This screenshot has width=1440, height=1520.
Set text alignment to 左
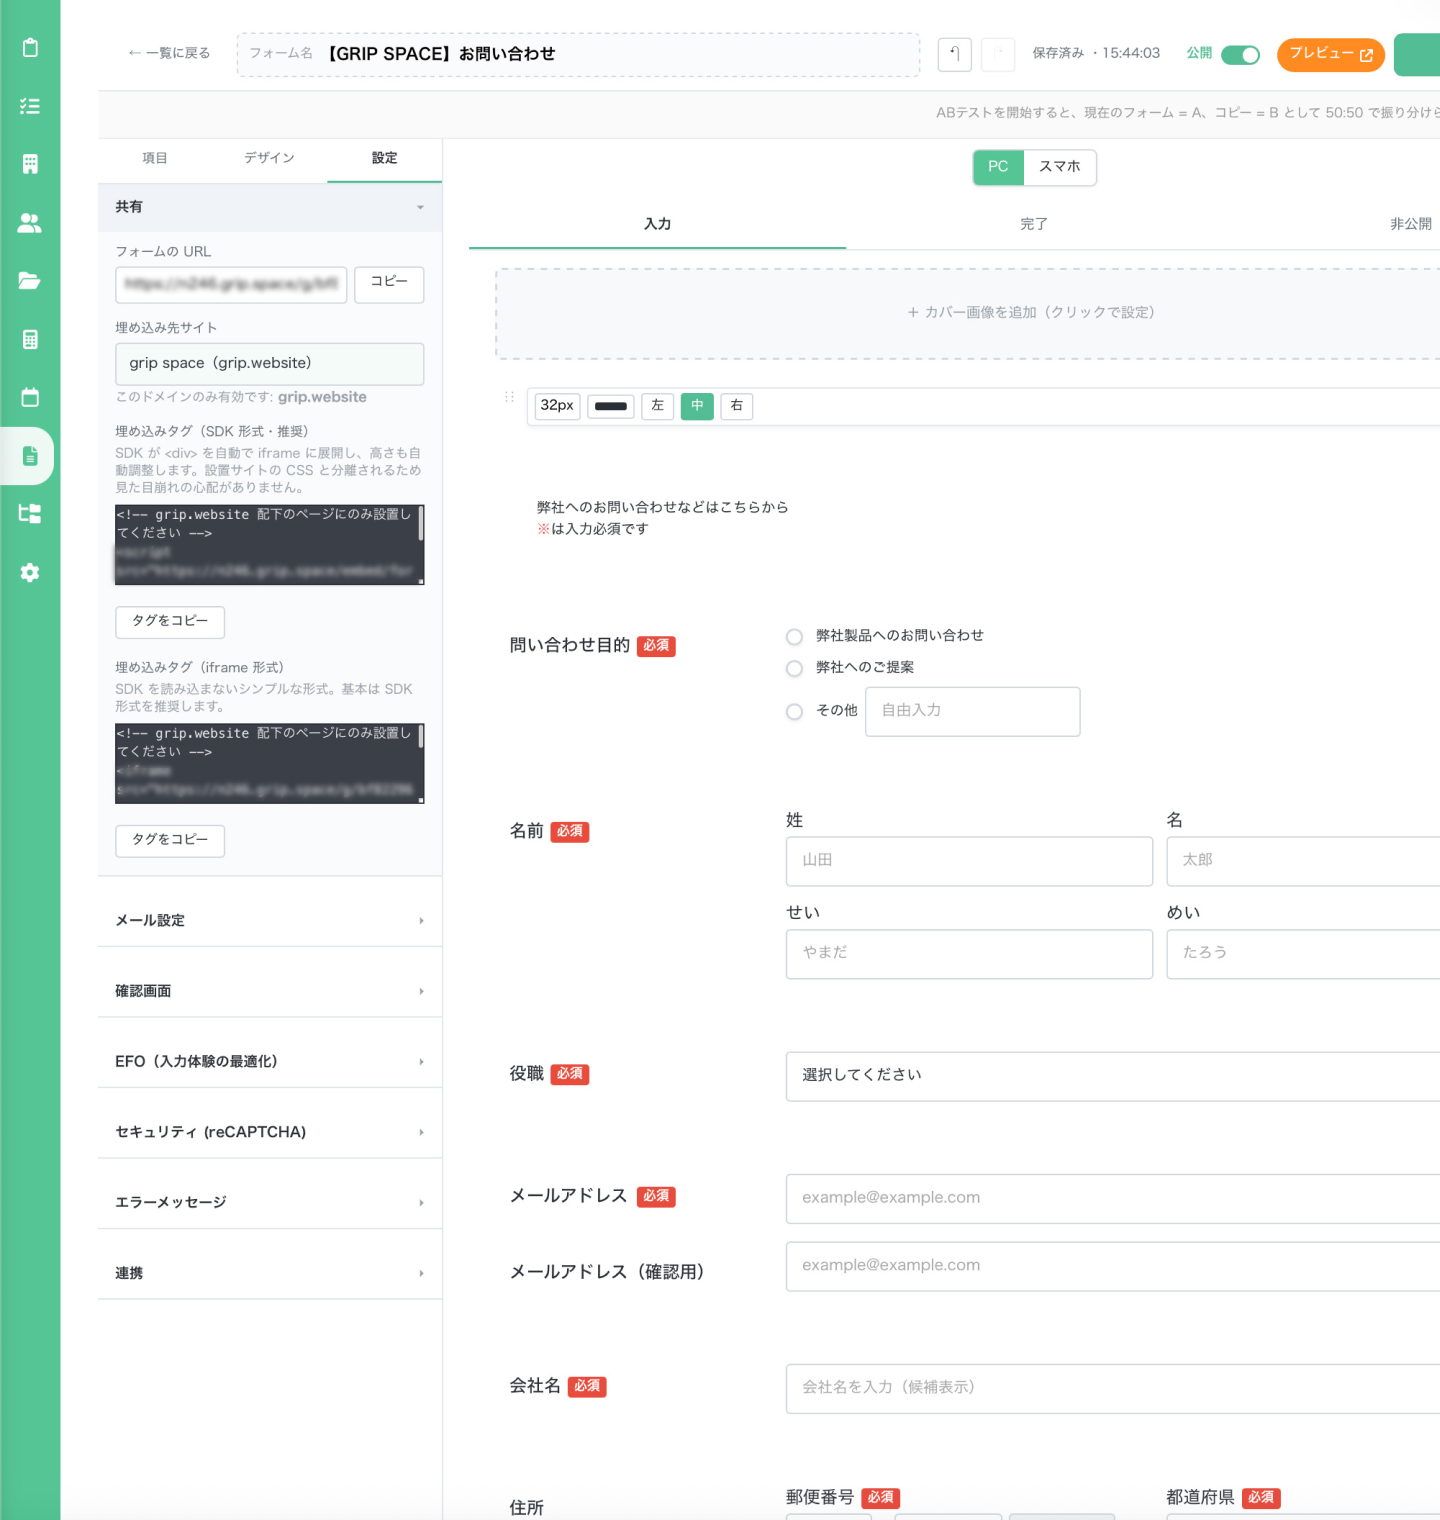pyautogui.click(x=657, y=406)
